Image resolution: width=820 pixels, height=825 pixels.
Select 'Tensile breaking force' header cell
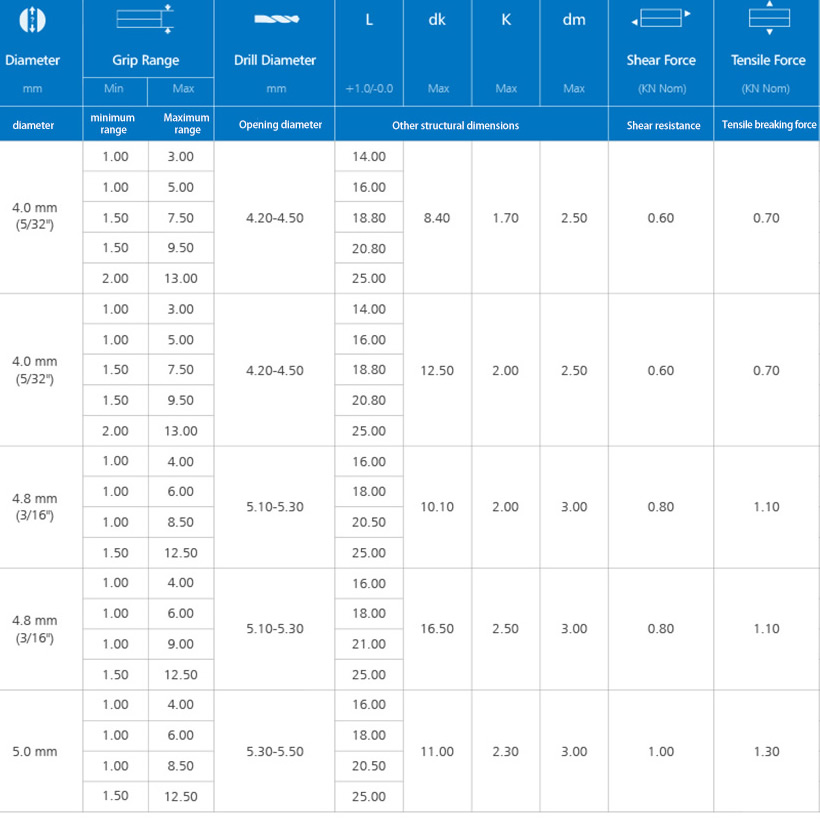(x=768, y=125)
